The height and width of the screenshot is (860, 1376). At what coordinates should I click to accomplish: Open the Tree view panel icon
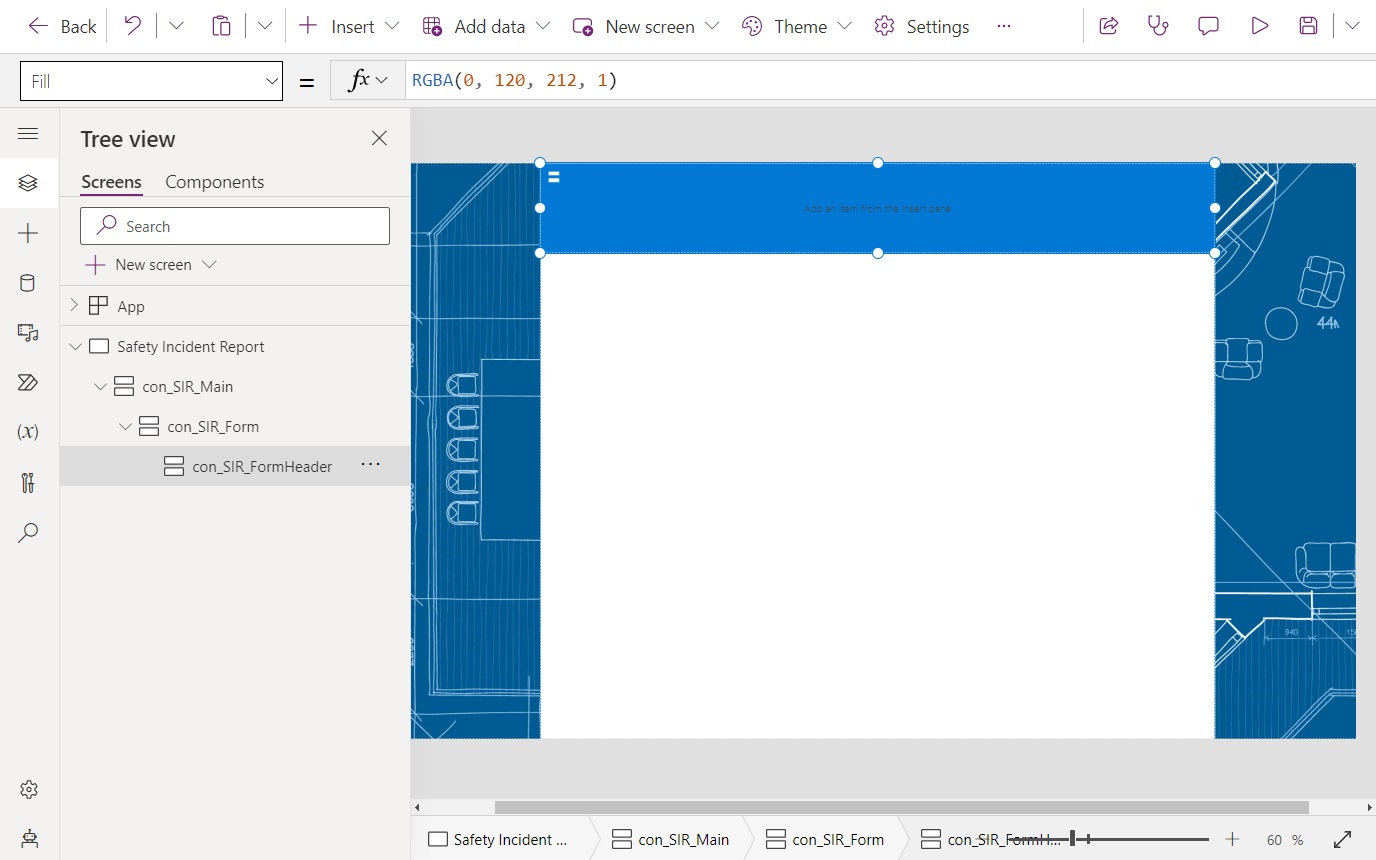(x=29, y=182)
